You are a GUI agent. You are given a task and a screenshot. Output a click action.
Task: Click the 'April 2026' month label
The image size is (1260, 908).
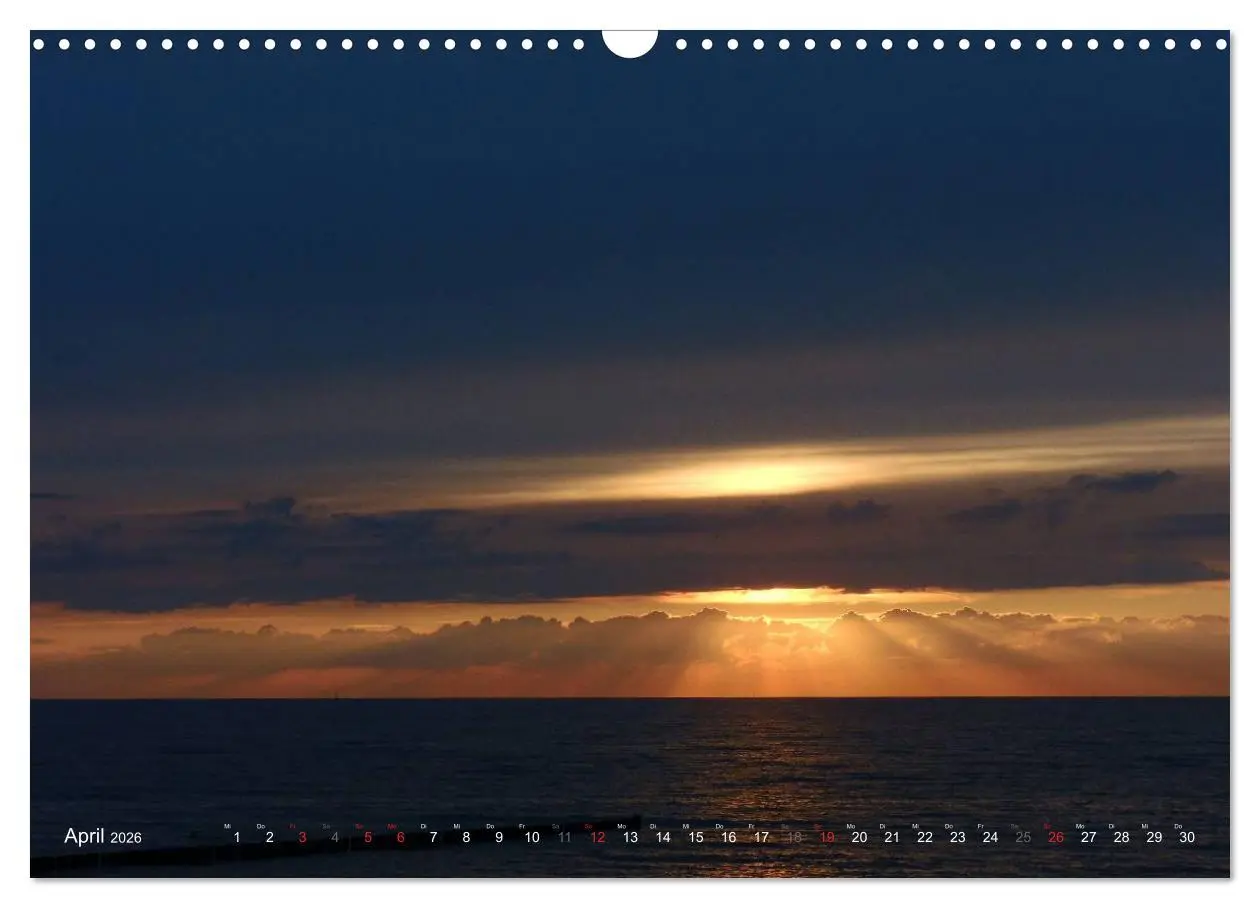click(103, 836)
